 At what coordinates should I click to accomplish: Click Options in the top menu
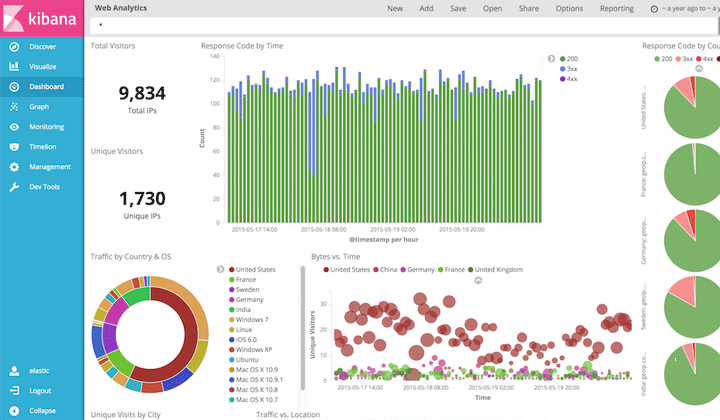coord(569,8)
